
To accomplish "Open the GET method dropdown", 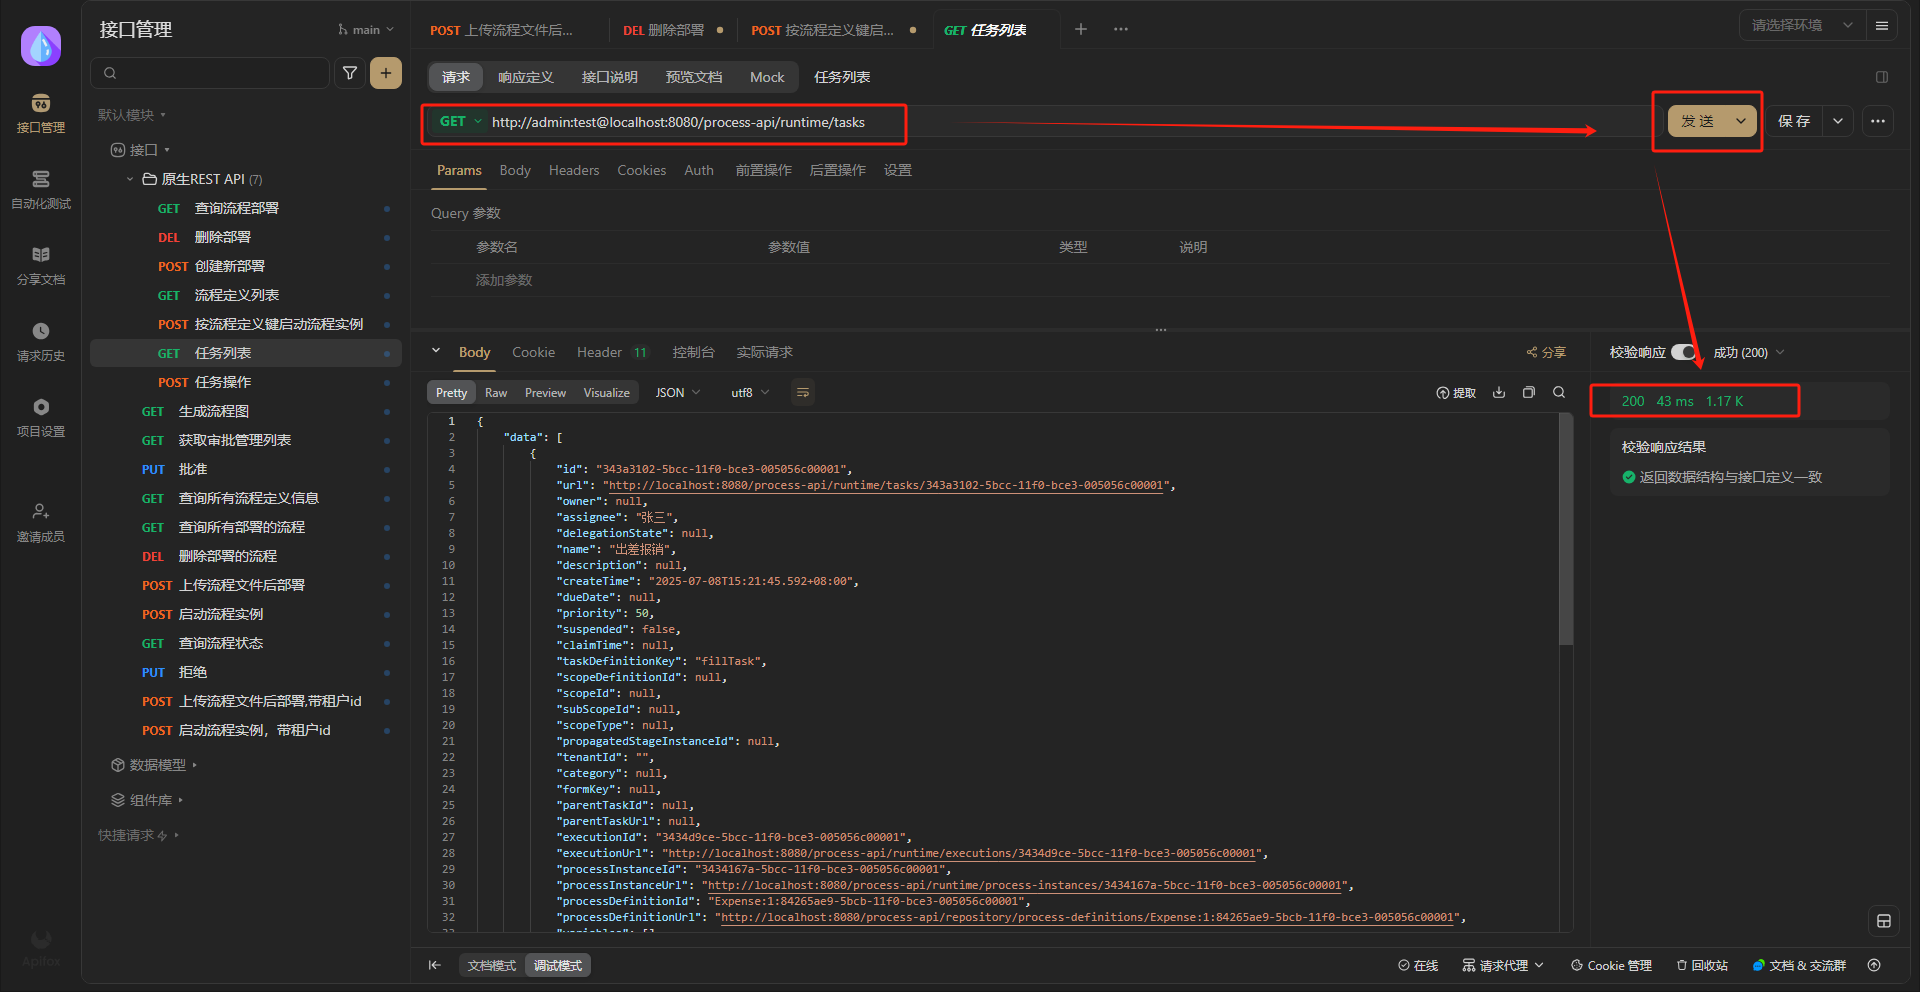I will click(x=460, y=122).
